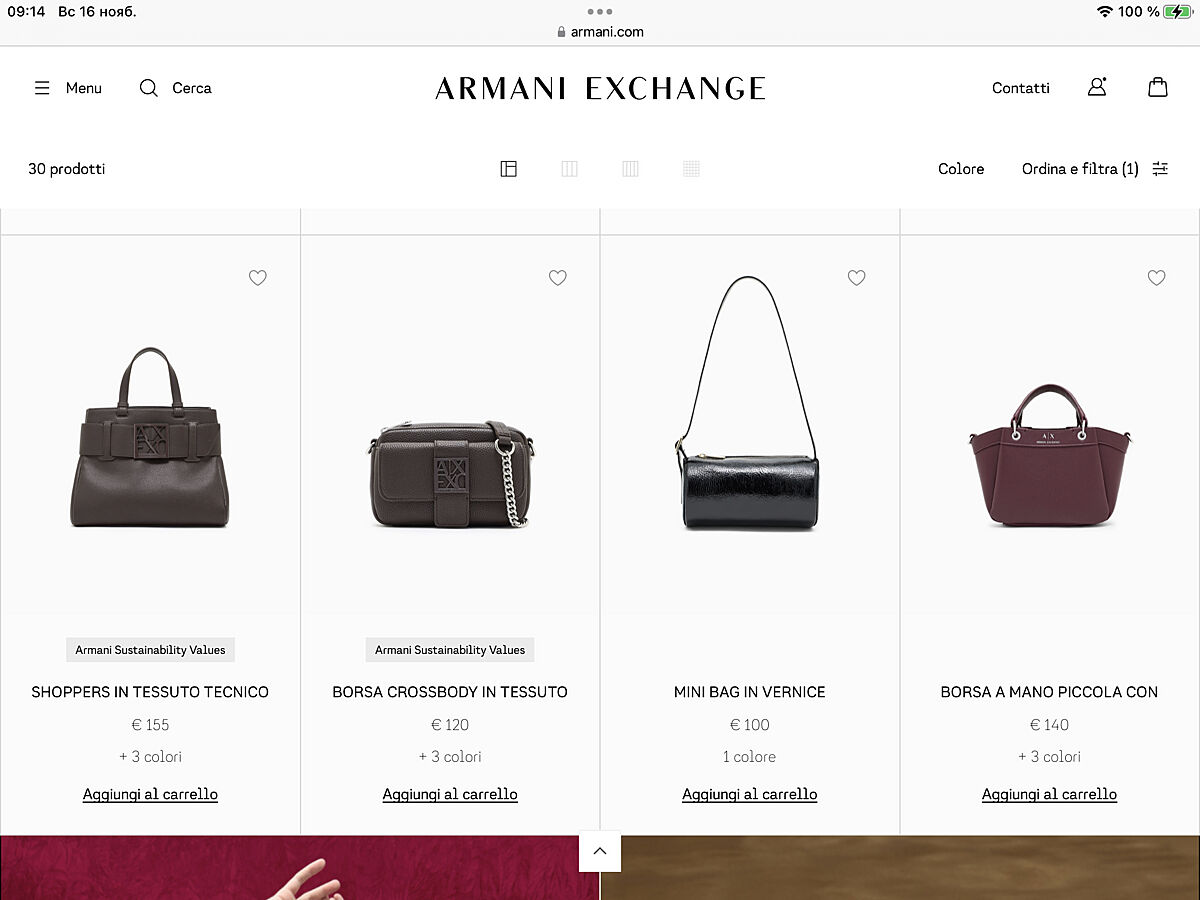Open the hamburger Menu icon

42,88
